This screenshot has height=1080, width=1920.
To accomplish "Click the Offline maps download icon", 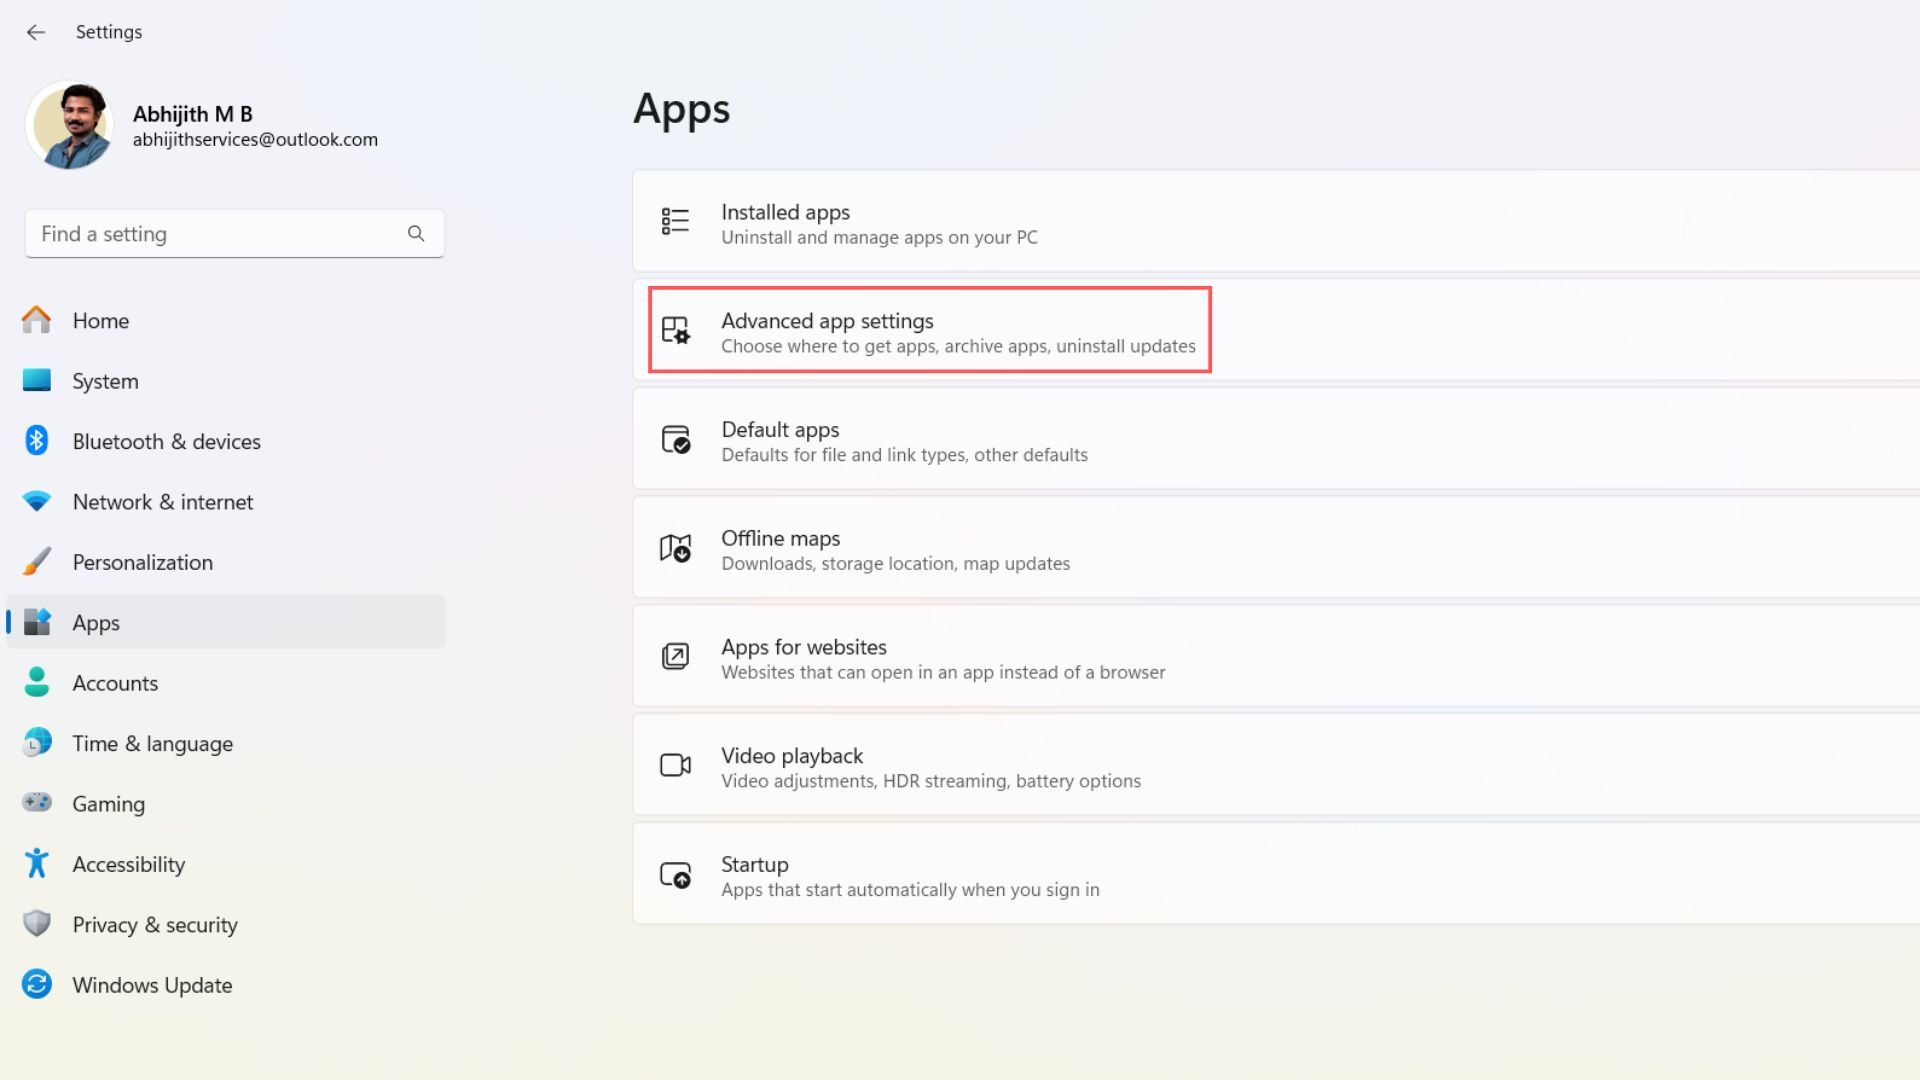I will 675,549.
